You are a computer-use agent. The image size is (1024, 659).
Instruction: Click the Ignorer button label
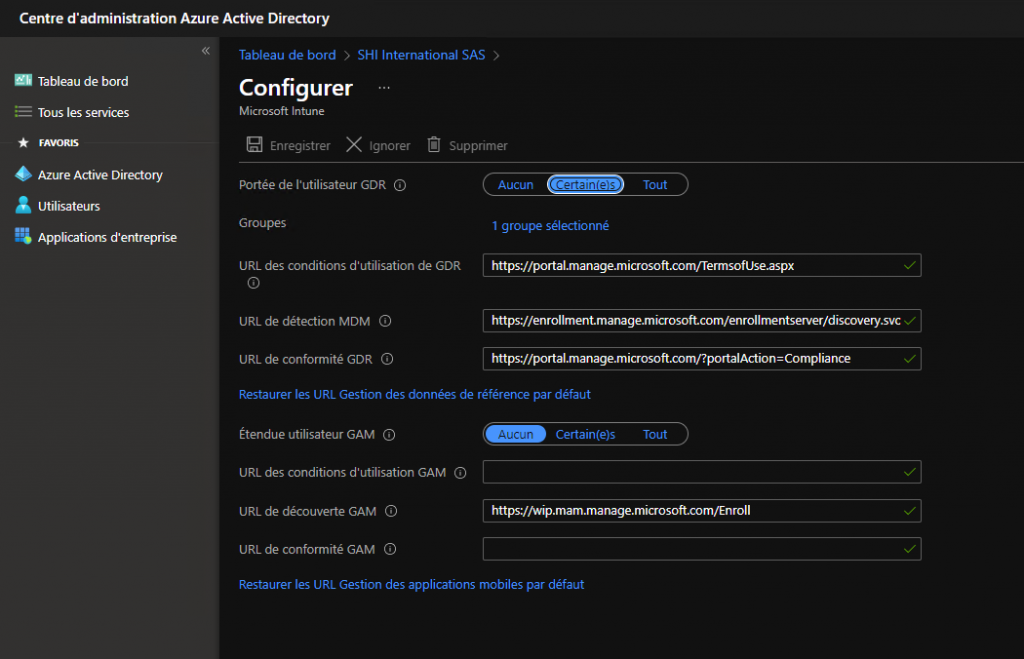[x=390, y=146]
